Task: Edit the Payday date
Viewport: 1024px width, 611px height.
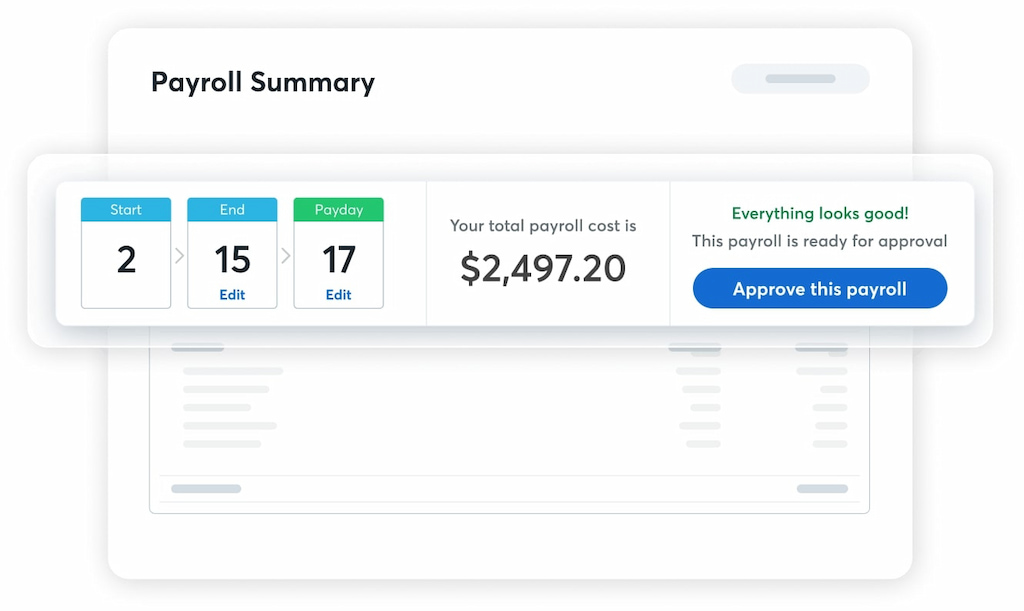Action: coord(338,294)
